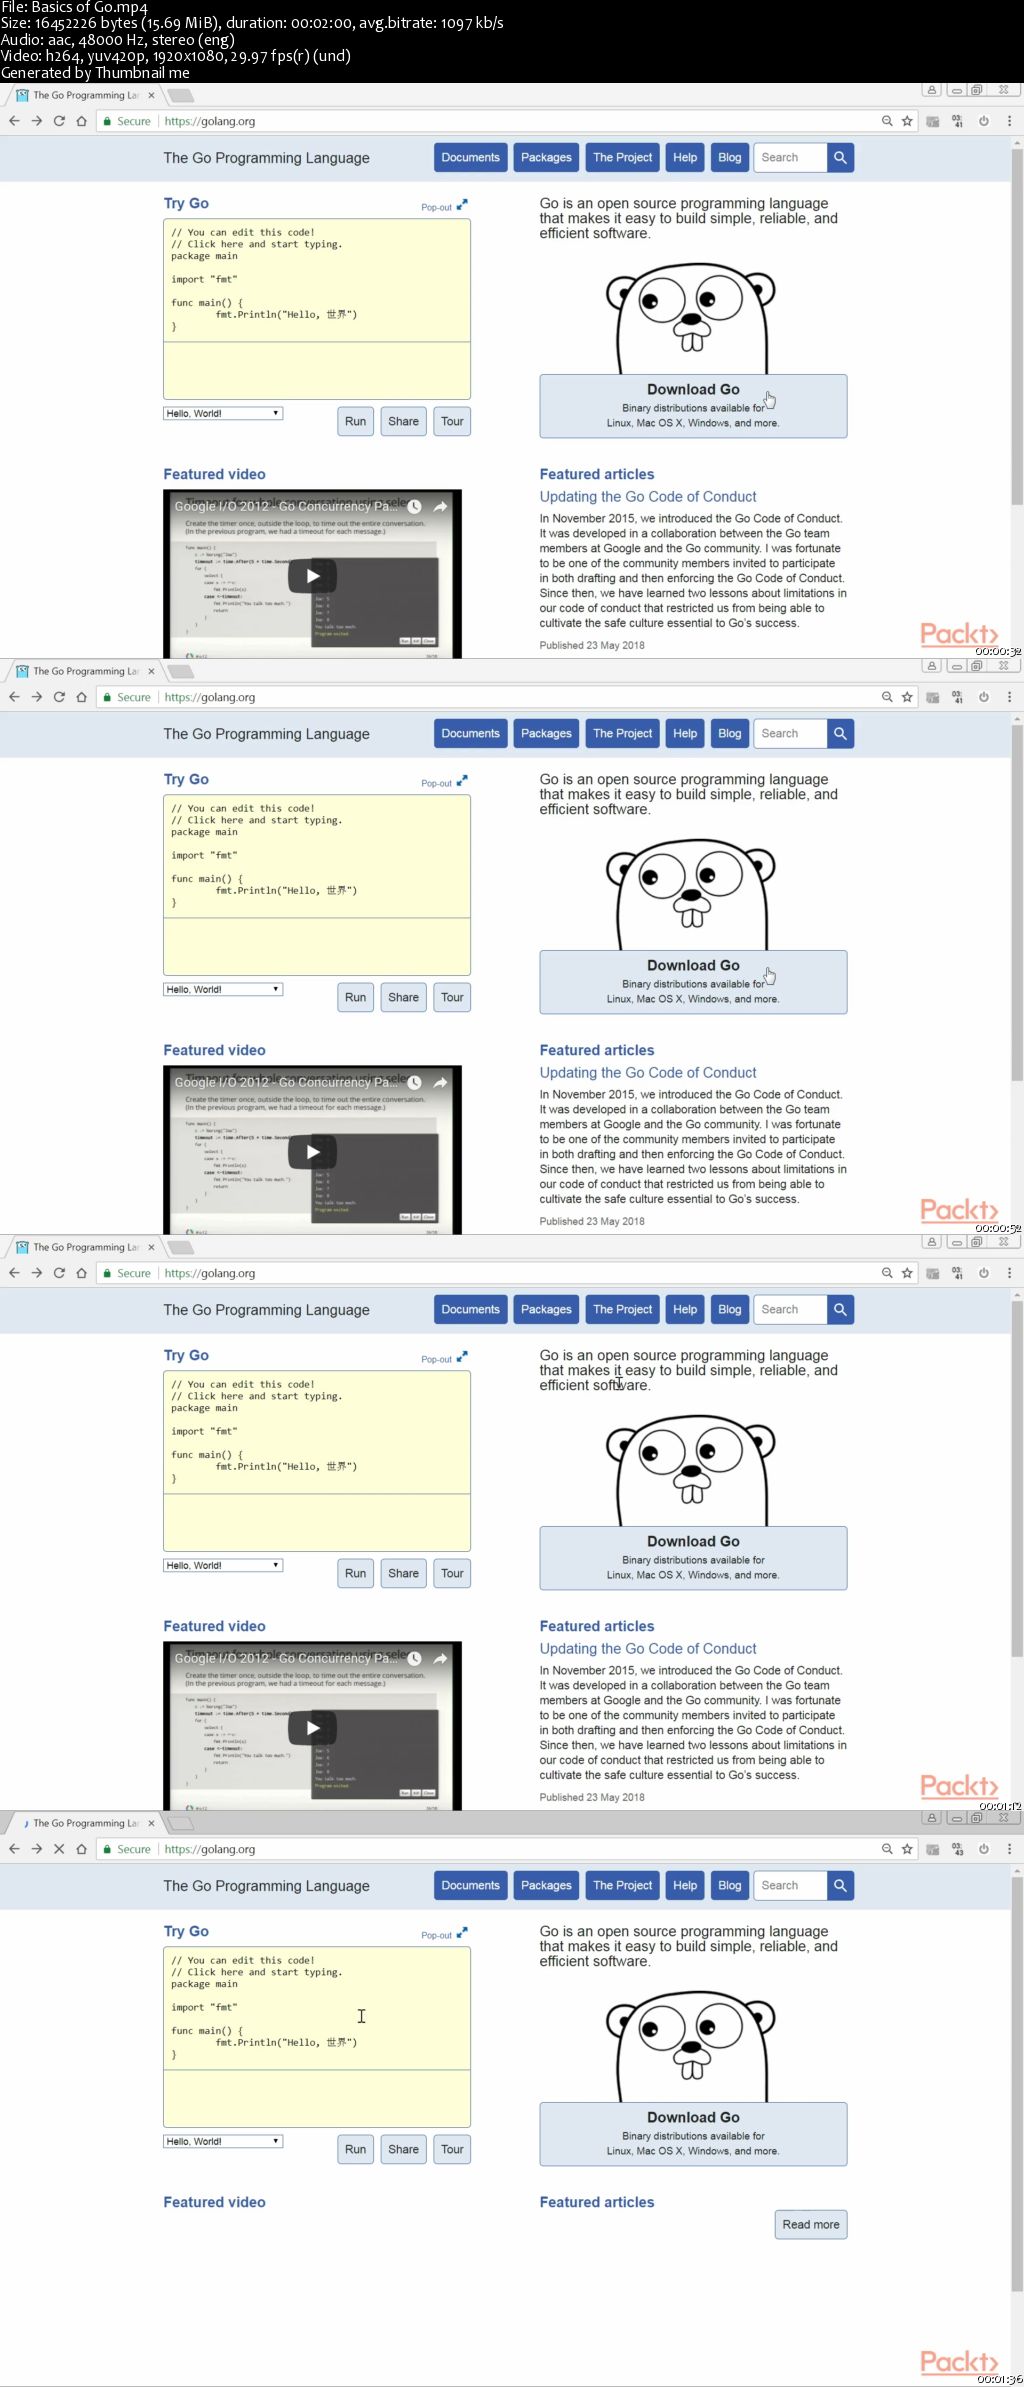The height and width of the screenshot is (2387, 1024).
Task: Click Download Go button in 00:00:32 frame
Action: 693,406
